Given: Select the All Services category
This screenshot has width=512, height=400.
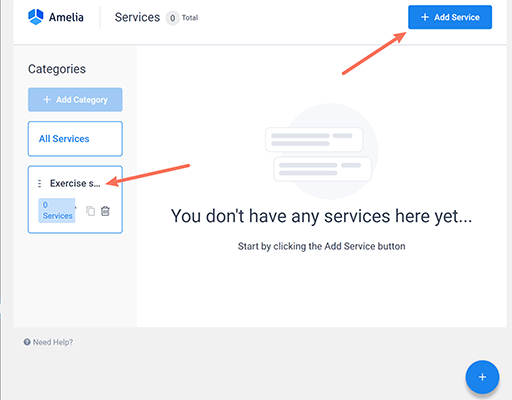Looking at the screenshot, I should (x=75, y=139).
